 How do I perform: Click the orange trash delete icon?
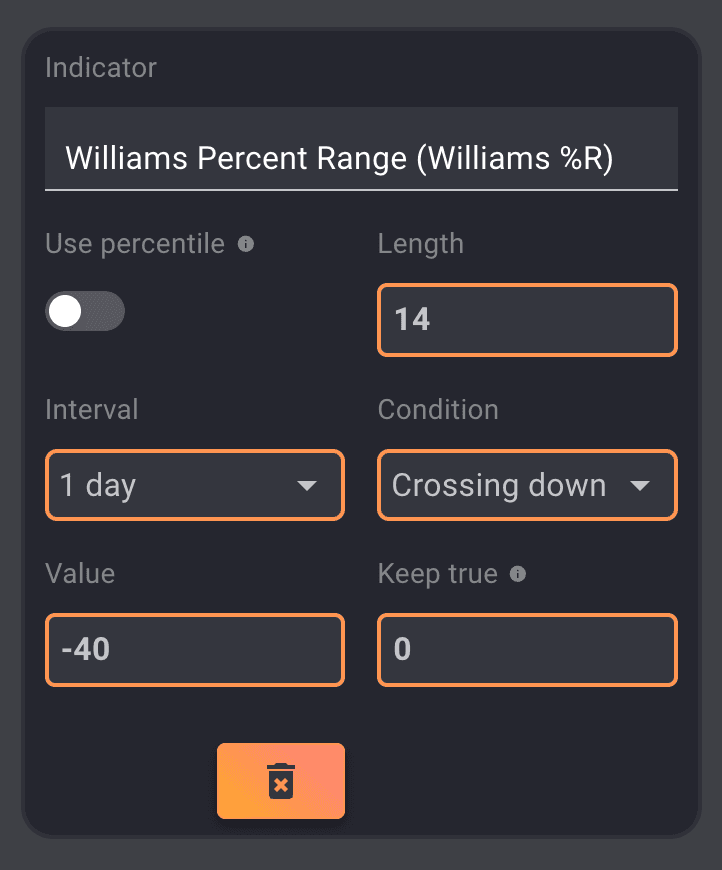pos(281,781)
